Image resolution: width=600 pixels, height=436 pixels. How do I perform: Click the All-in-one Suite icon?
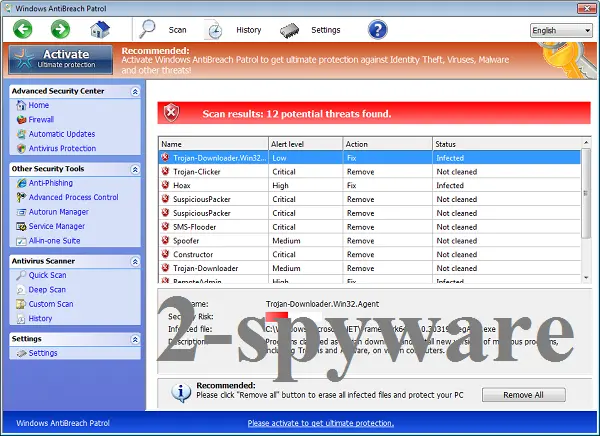(21, 241)
